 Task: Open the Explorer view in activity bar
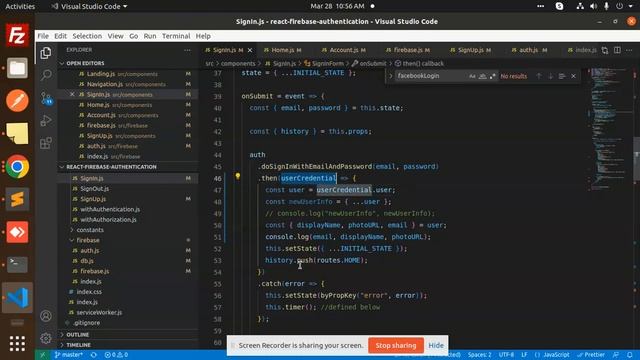click(x=46, y=53)
